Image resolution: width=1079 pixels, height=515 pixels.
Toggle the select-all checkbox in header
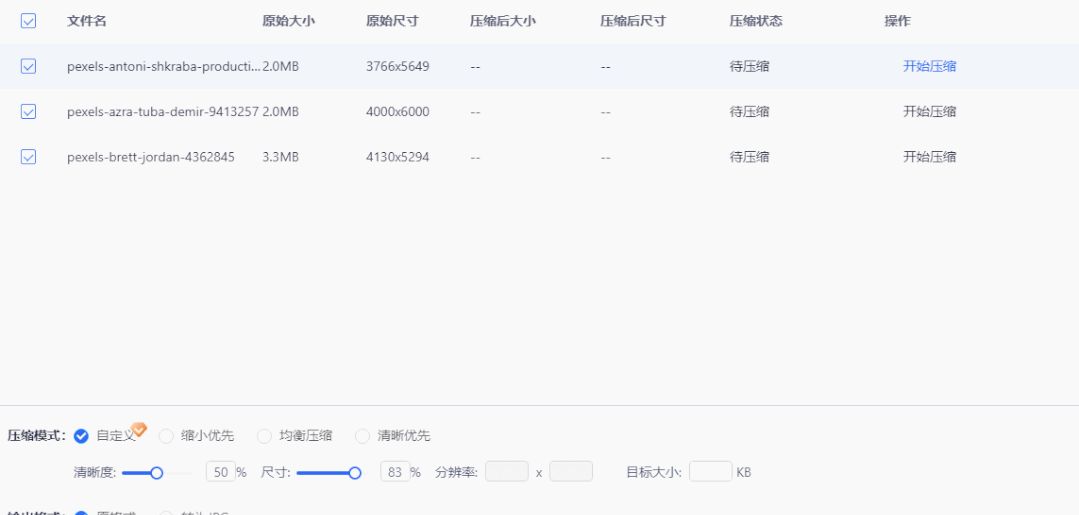coord(28,21)
